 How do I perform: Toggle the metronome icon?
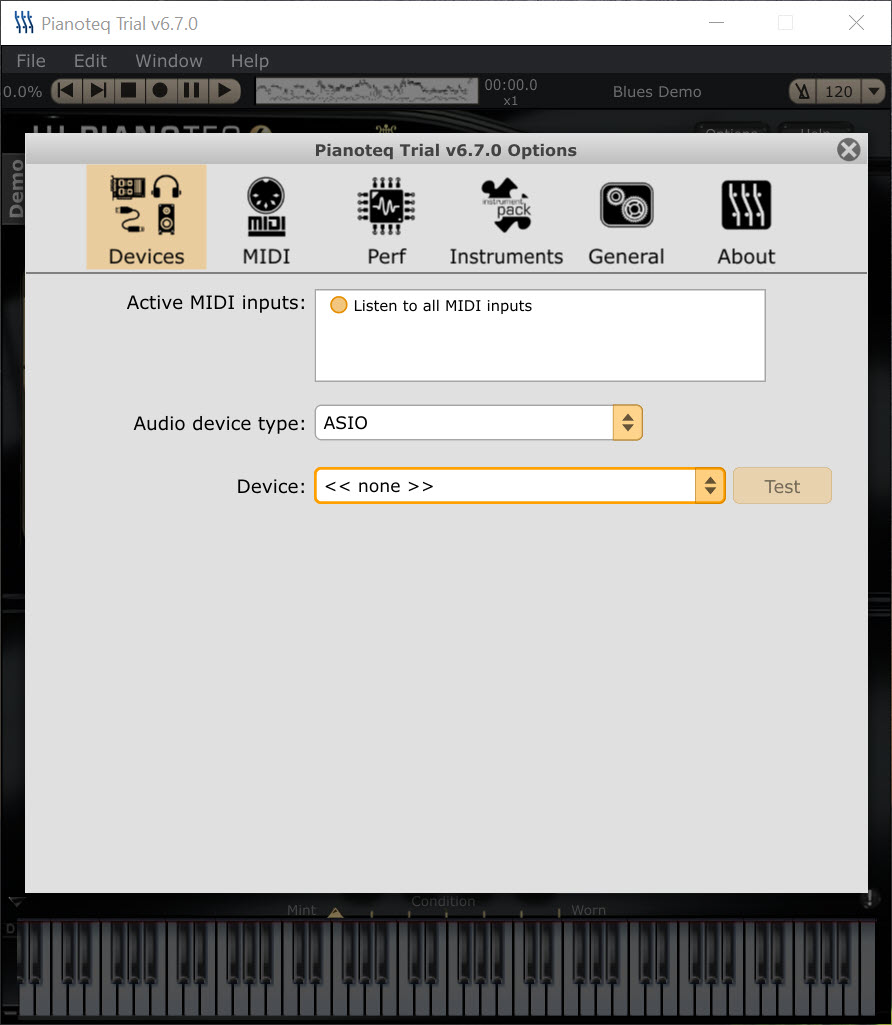click(803, 92)
